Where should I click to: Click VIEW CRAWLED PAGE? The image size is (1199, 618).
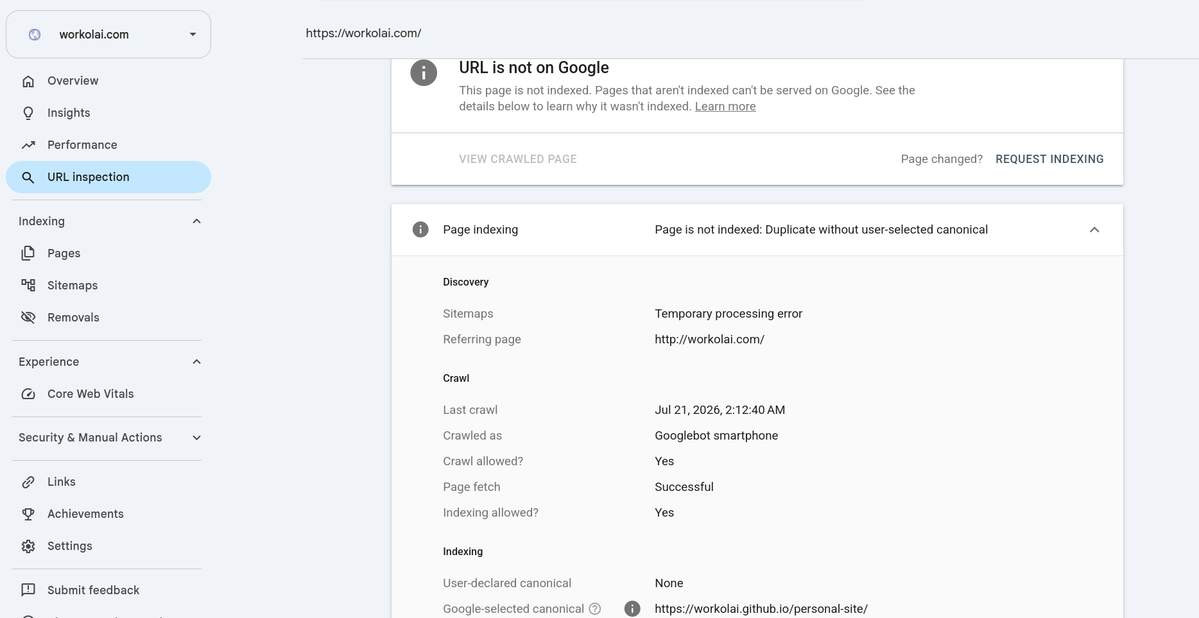[x=518, y=159]
